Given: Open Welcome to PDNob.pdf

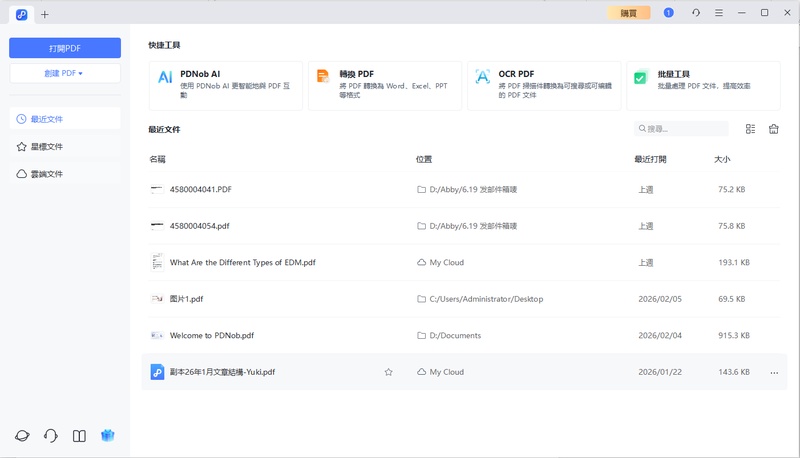Looking at the screenshot, I should (x=212, y=336).
